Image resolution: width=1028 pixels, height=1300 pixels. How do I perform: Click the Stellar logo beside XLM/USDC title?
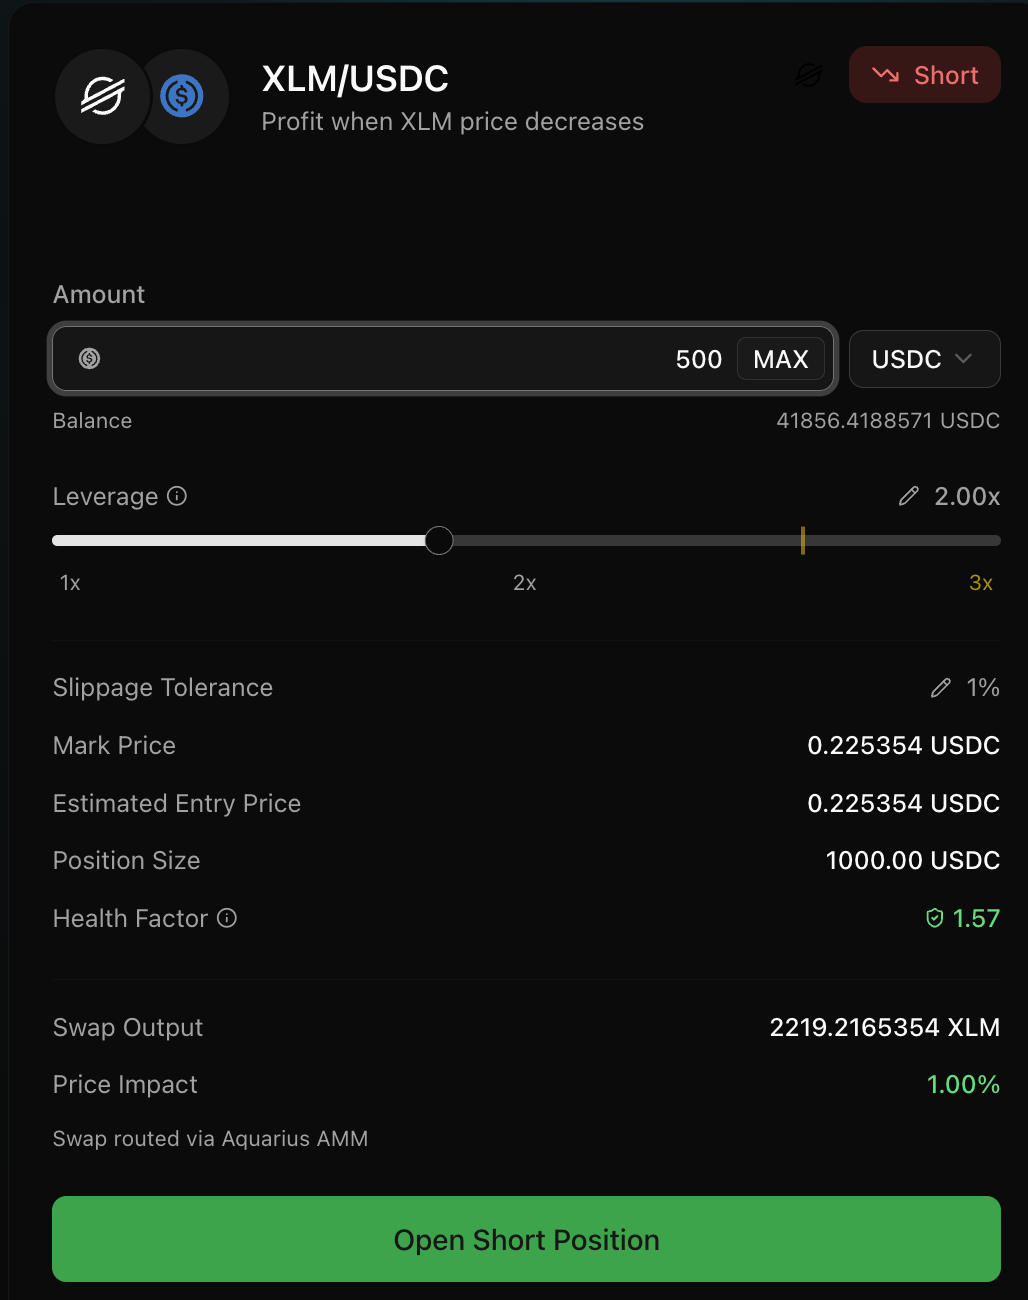(102, 96)
